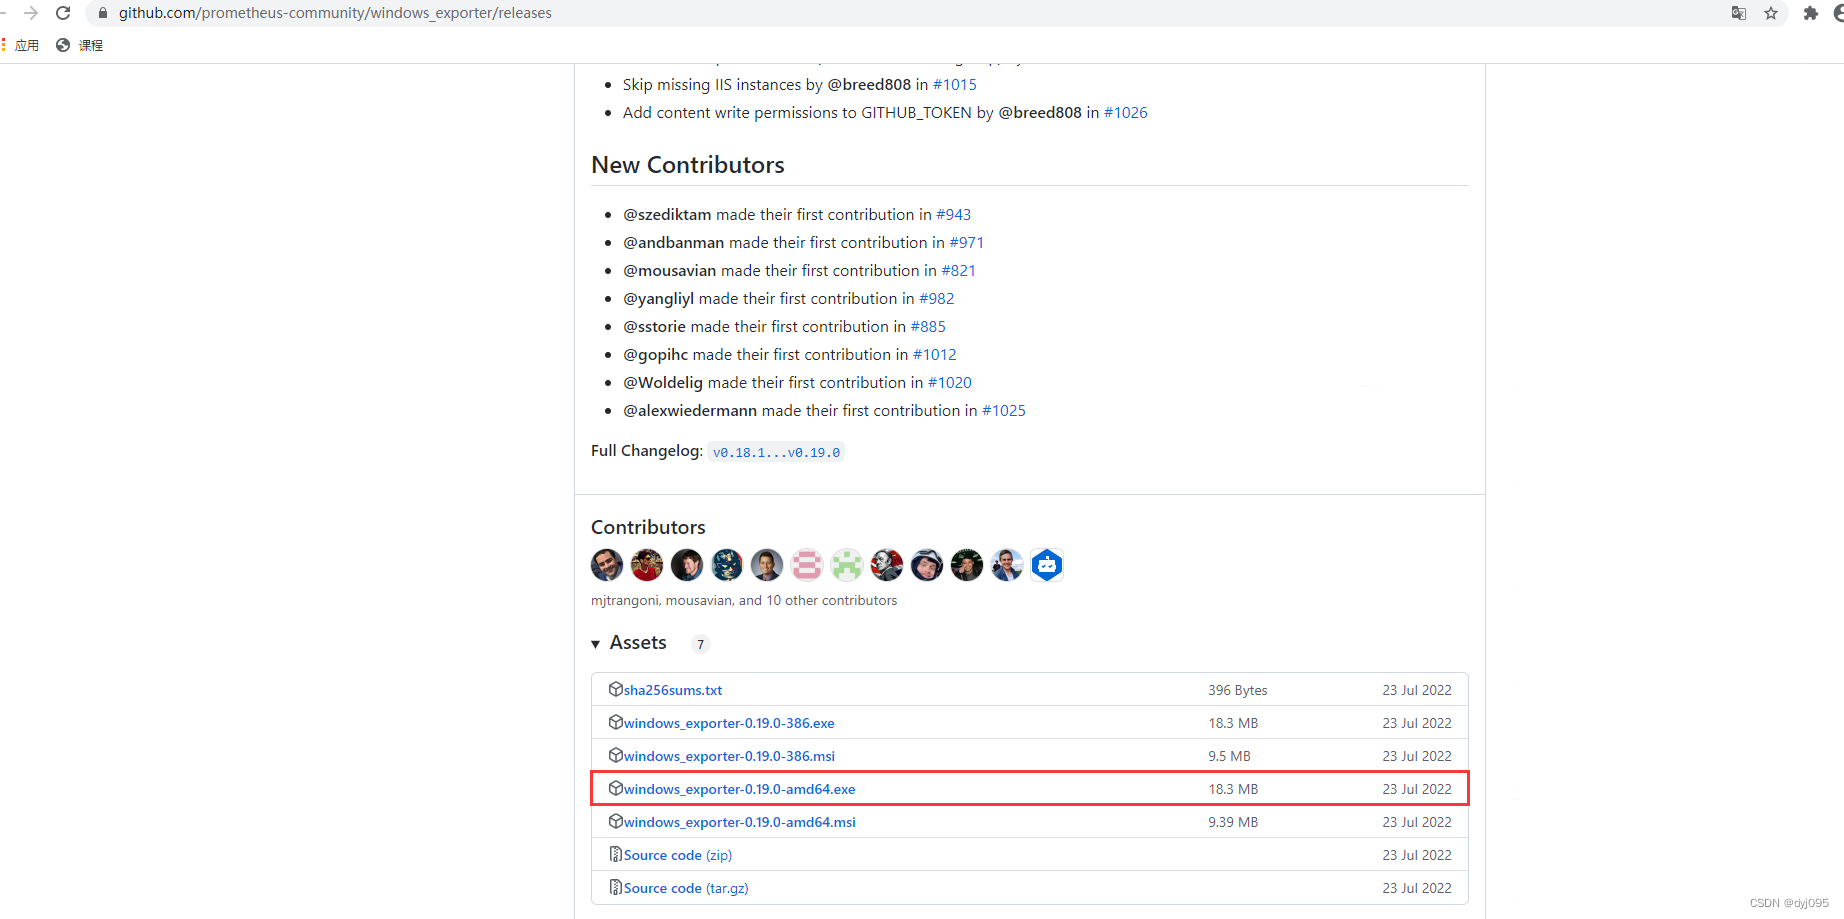Click package icon beside 386.exe asset
This screenshot has width=1844, height=919.
point(616,722)
